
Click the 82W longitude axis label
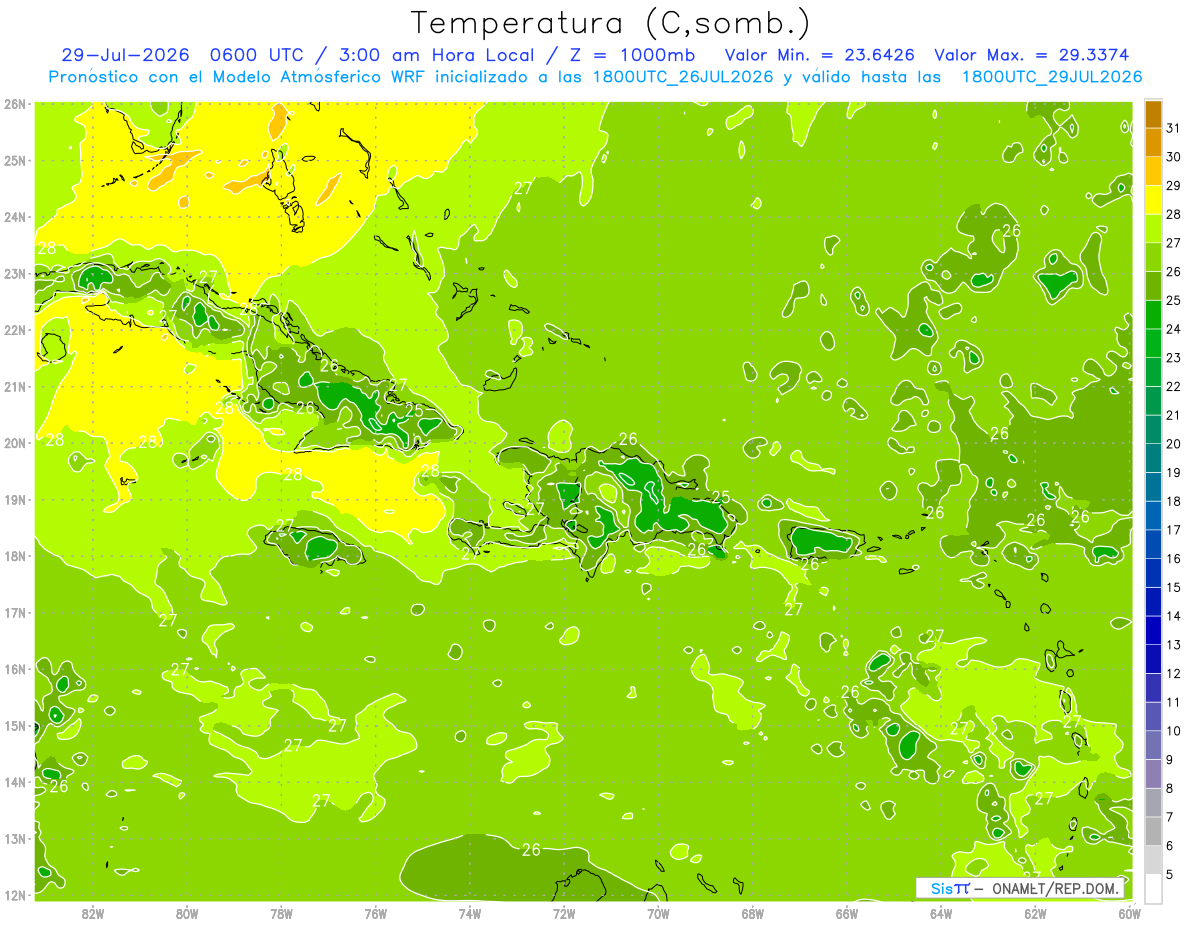[x=93, y=914]
